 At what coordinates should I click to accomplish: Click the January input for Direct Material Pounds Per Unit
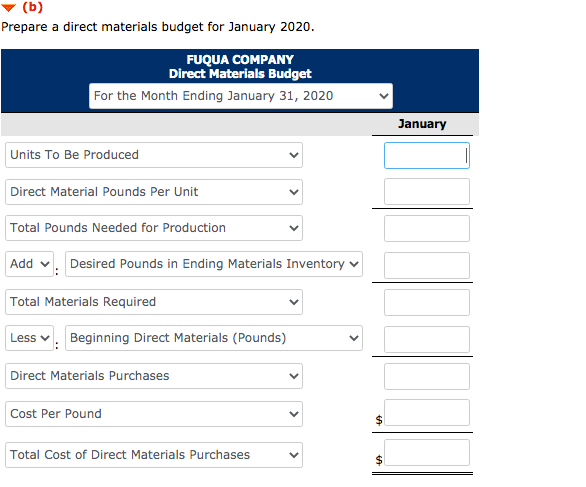point(427,191)
